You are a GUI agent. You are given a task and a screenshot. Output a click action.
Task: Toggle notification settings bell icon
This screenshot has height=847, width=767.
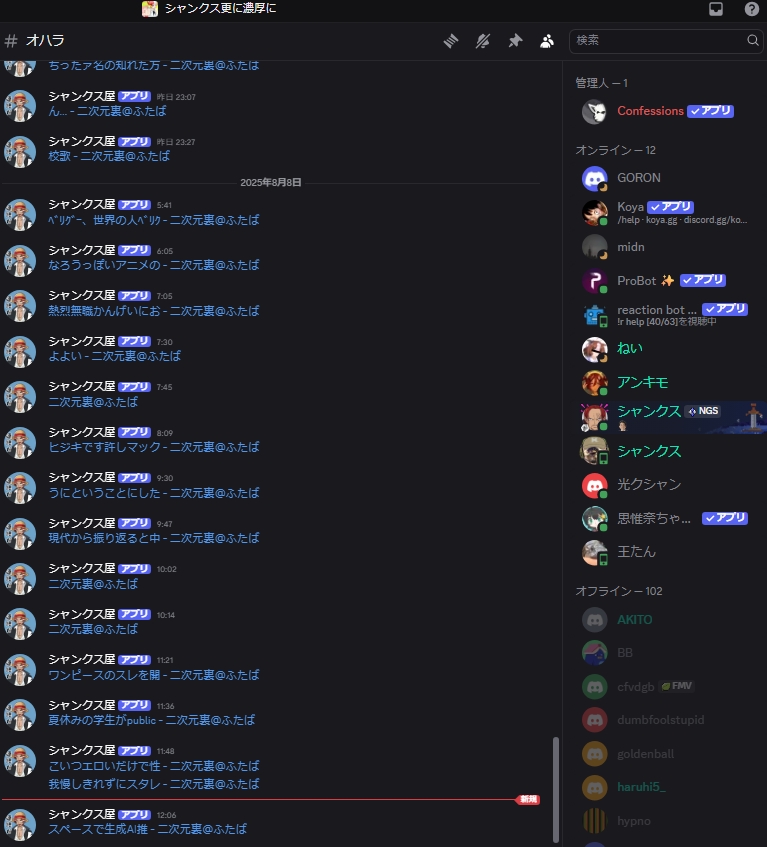tap(483, 41)
